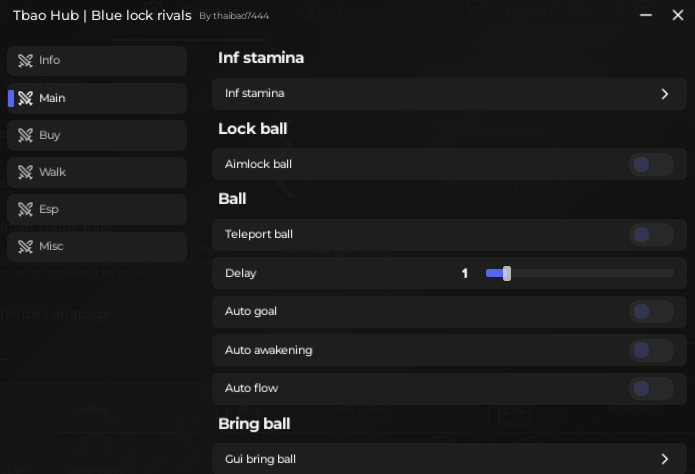
Task: Click the swords icon beside Misc
Action: 25,247
